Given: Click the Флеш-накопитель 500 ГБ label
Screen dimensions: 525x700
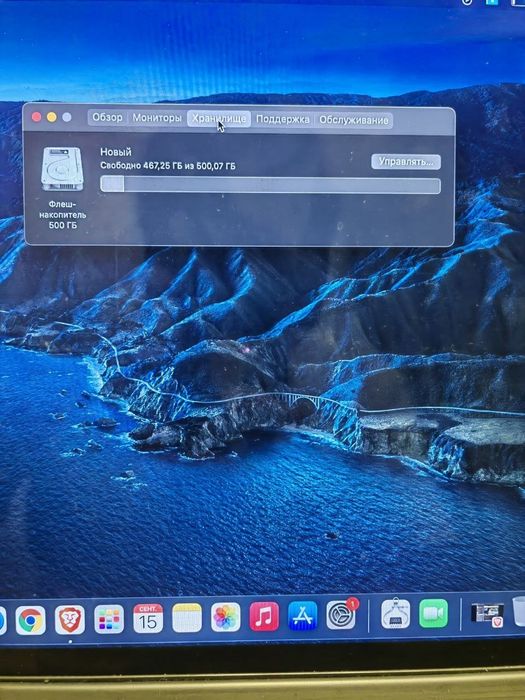Looking at the screenshot, I should tap(62, 215).
